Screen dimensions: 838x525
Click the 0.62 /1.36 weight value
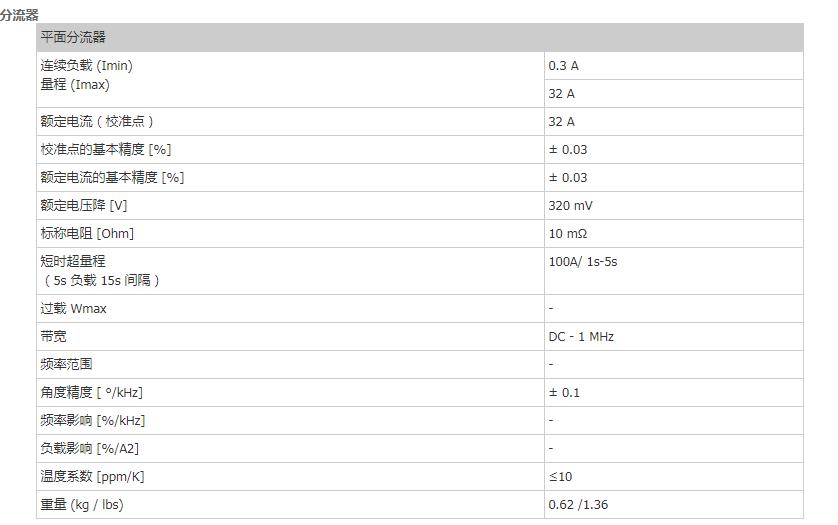[x=578, y=505]
